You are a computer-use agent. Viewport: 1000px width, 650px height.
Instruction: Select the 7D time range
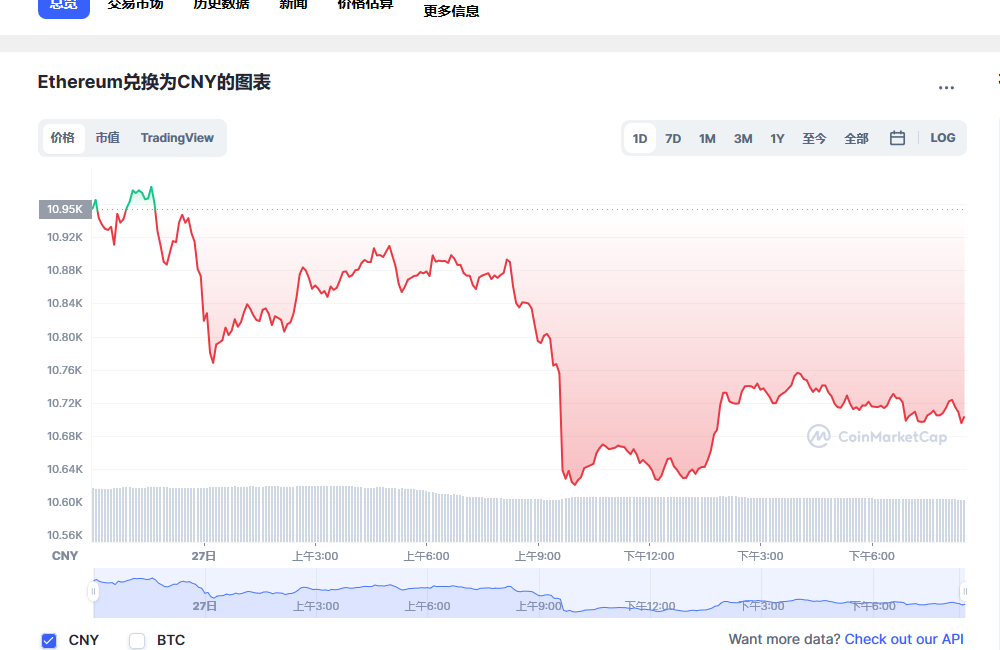click(x=673, y=138)
